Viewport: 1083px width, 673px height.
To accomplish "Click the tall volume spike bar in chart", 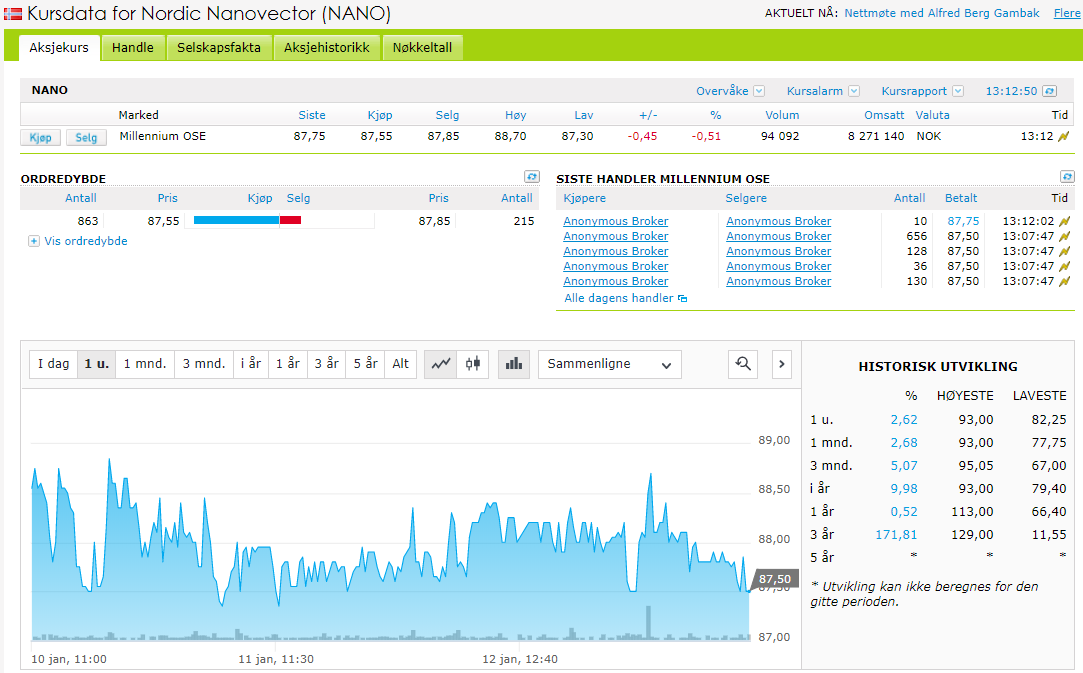I will (649, 622).
